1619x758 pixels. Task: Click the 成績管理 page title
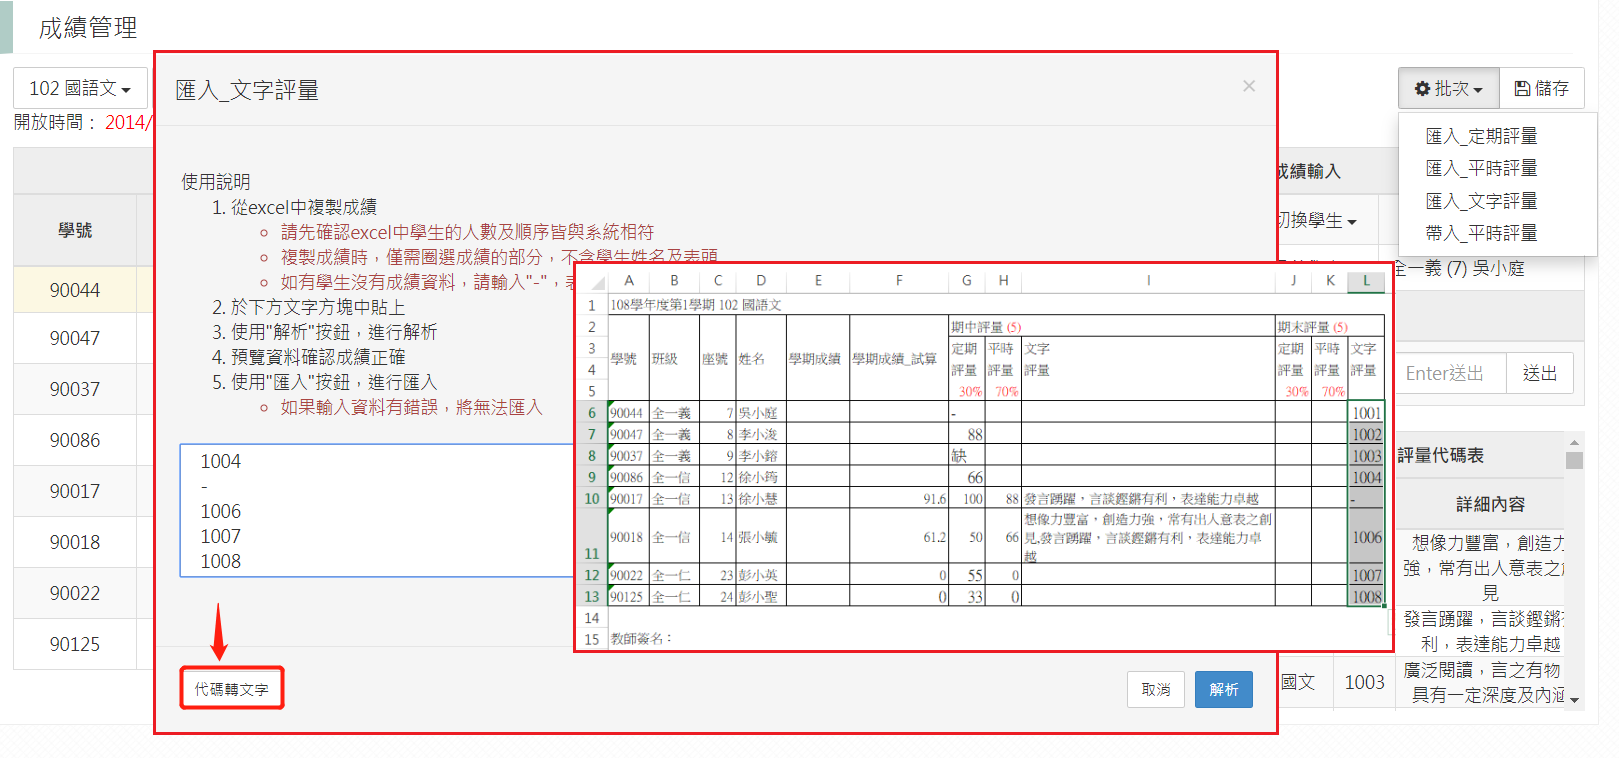[88, 28]
